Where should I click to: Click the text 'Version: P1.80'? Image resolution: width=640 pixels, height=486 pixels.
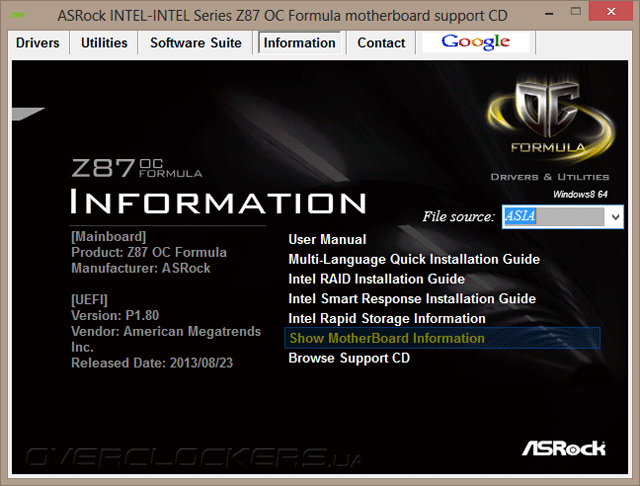click(x=115, y=315)
